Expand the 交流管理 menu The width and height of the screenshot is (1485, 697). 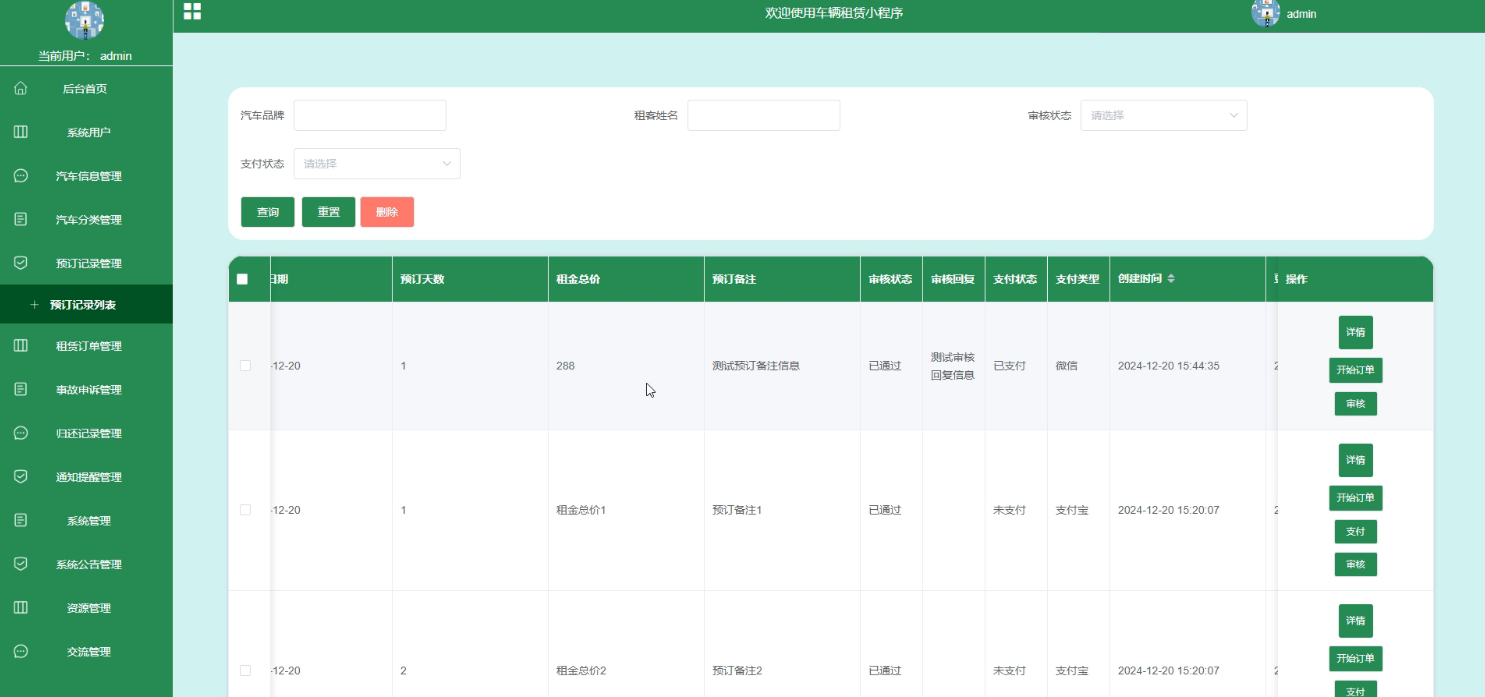point(86,651)
